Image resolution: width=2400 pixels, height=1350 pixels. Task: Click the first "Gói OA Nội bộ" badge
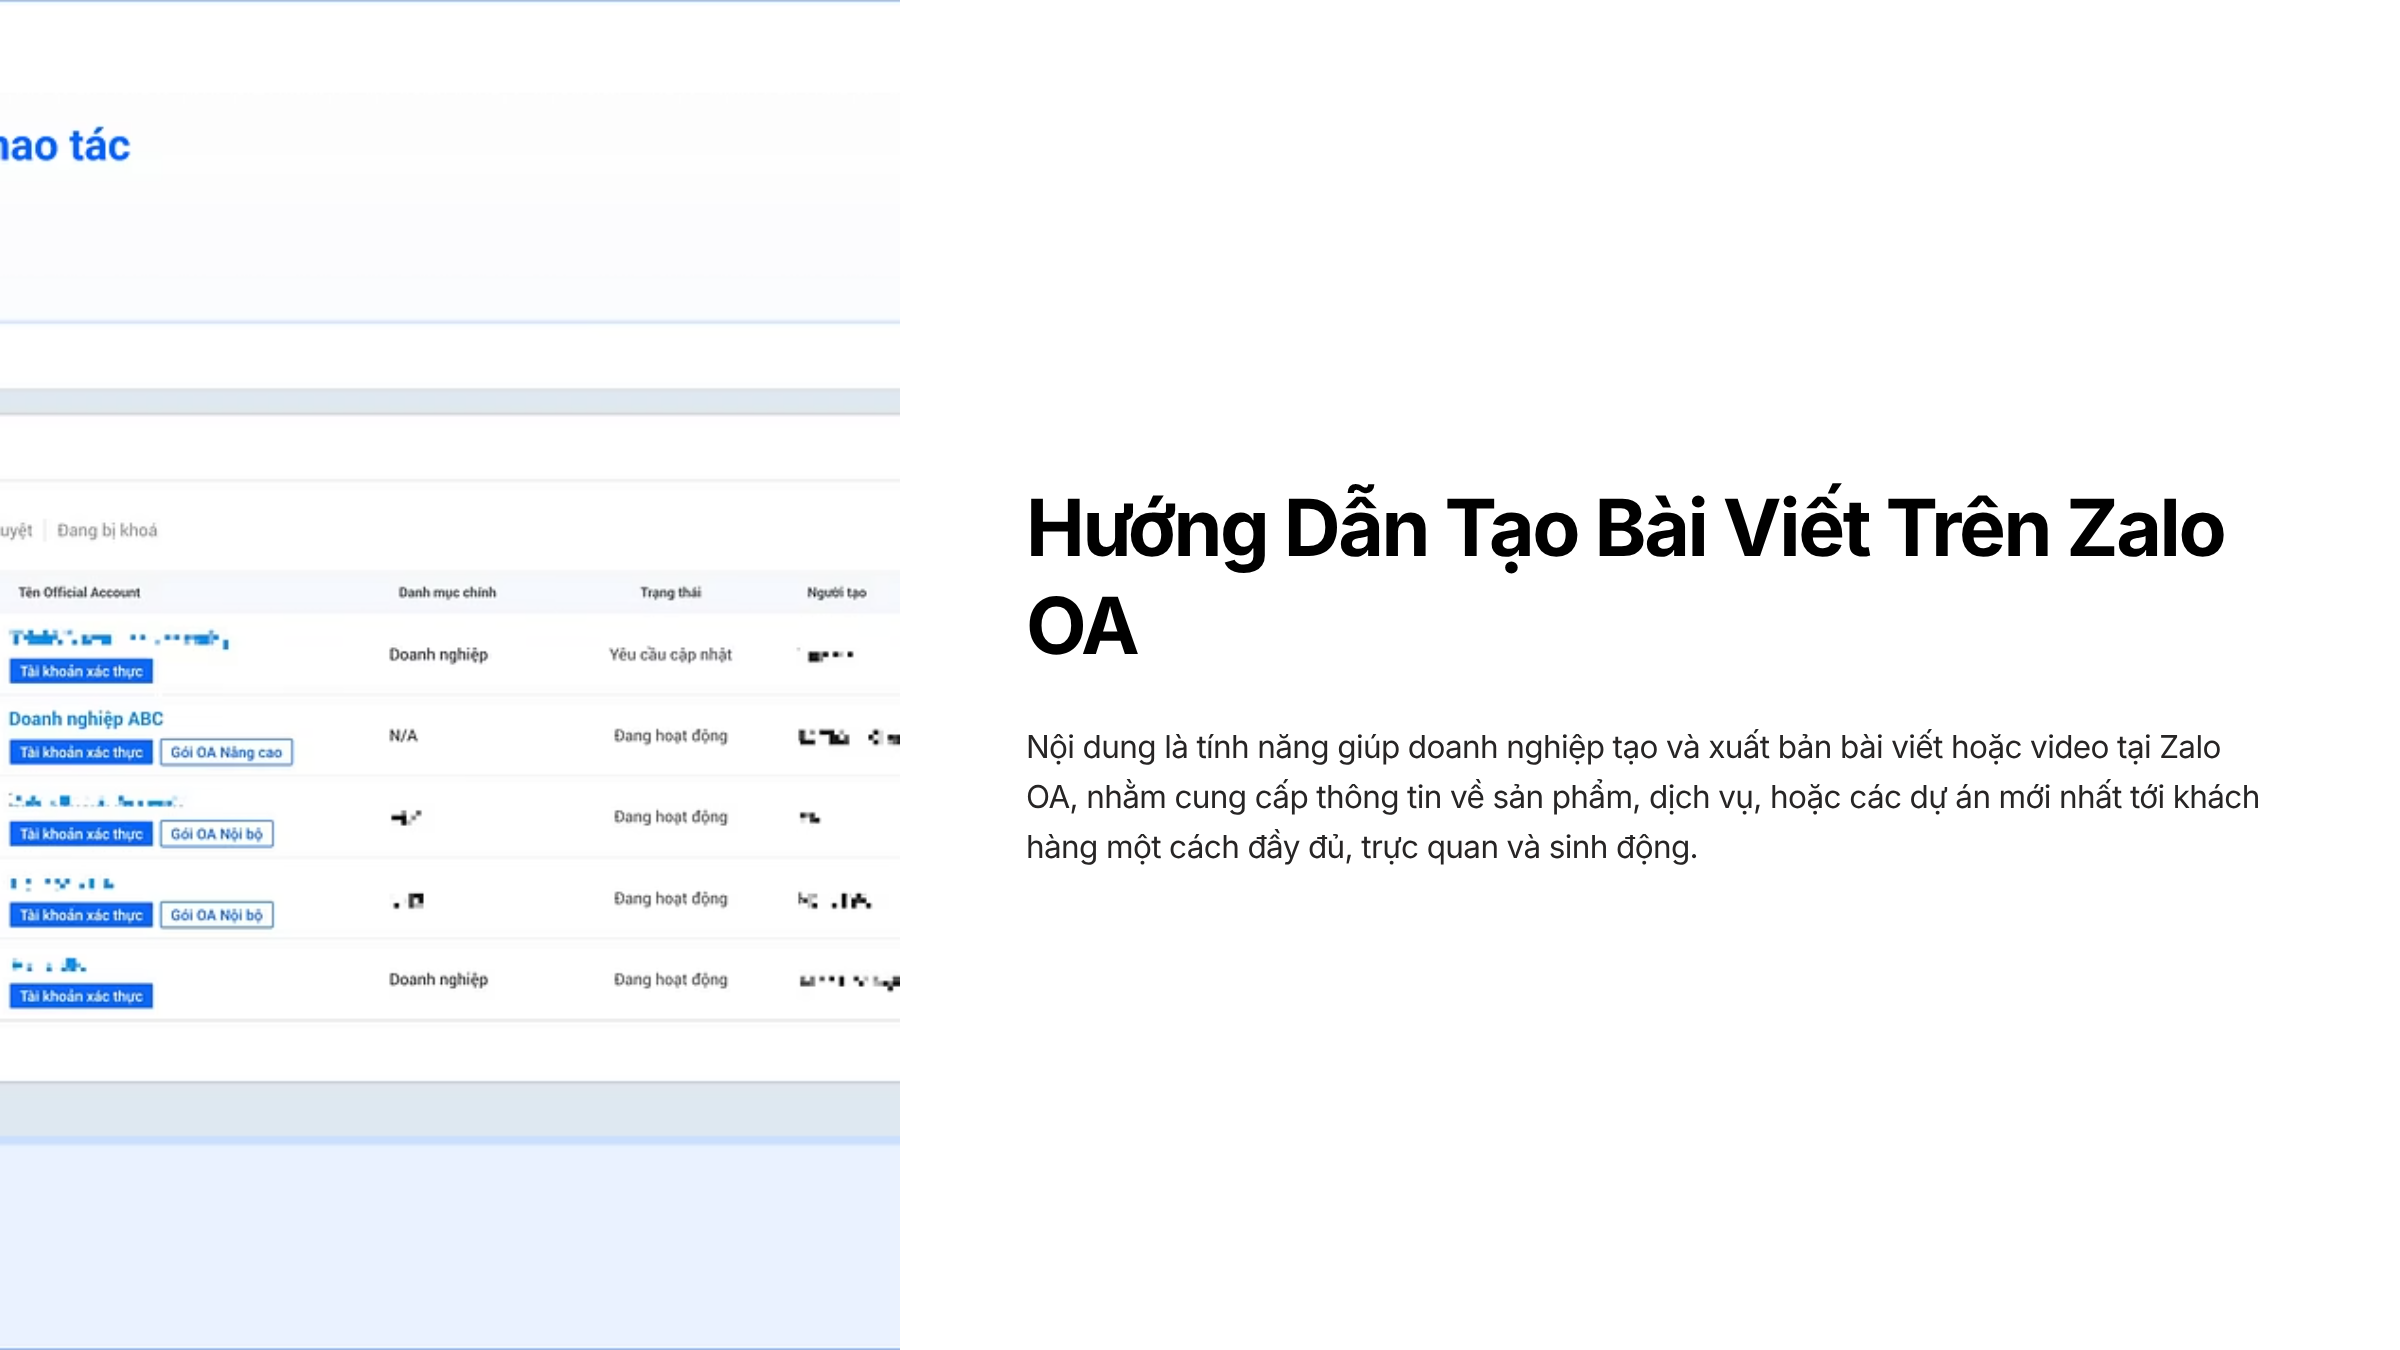click(216, 833)
